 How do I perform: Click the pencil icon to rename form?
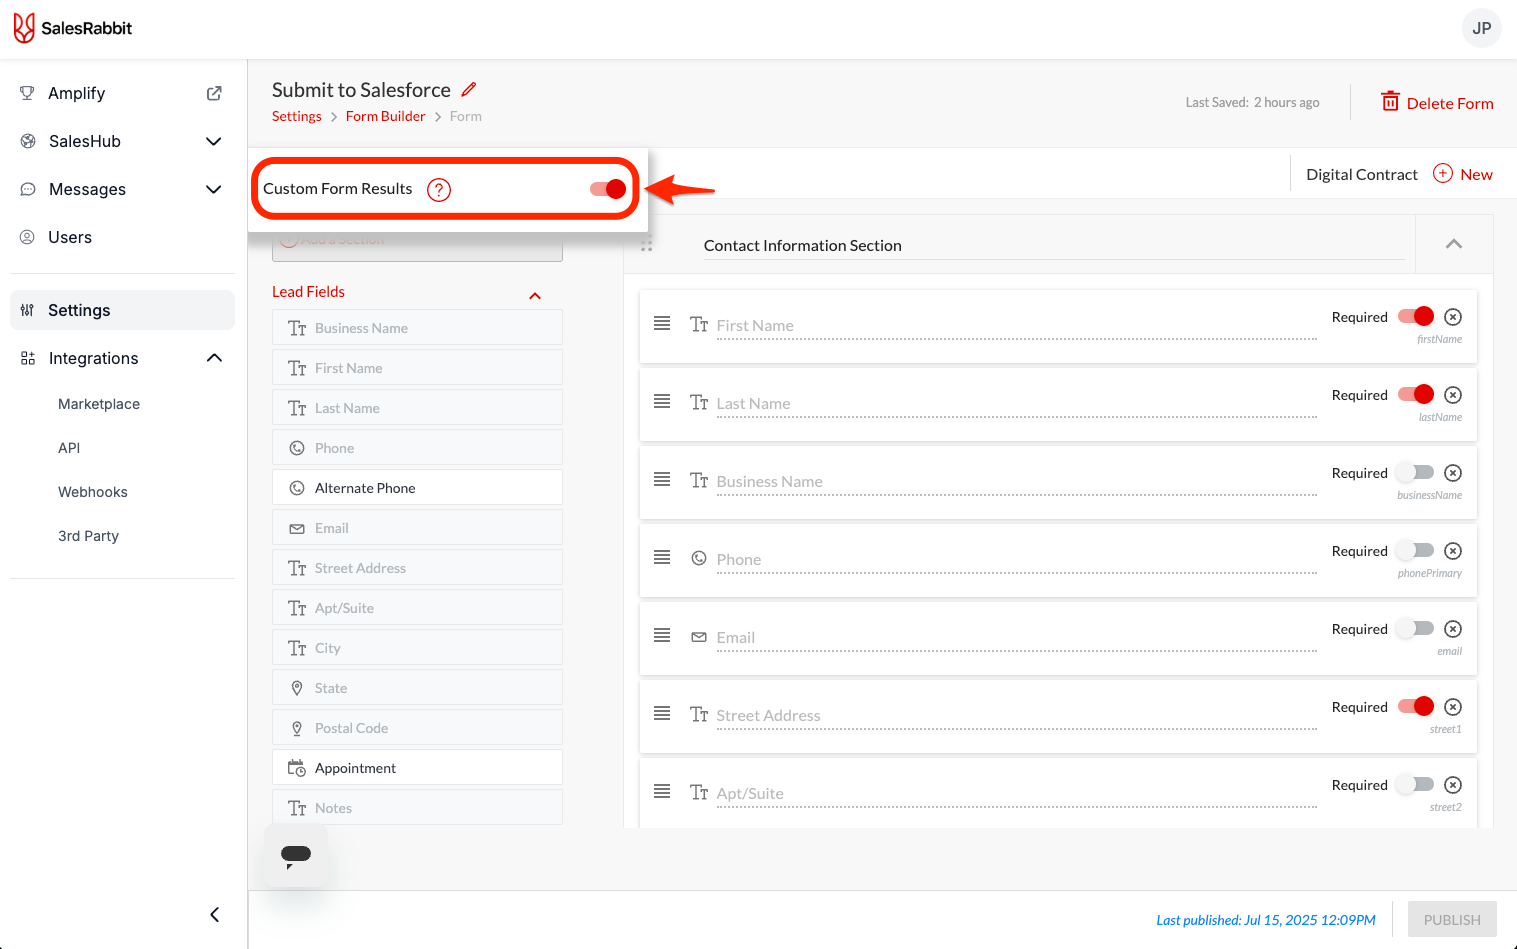pos(469,89)
